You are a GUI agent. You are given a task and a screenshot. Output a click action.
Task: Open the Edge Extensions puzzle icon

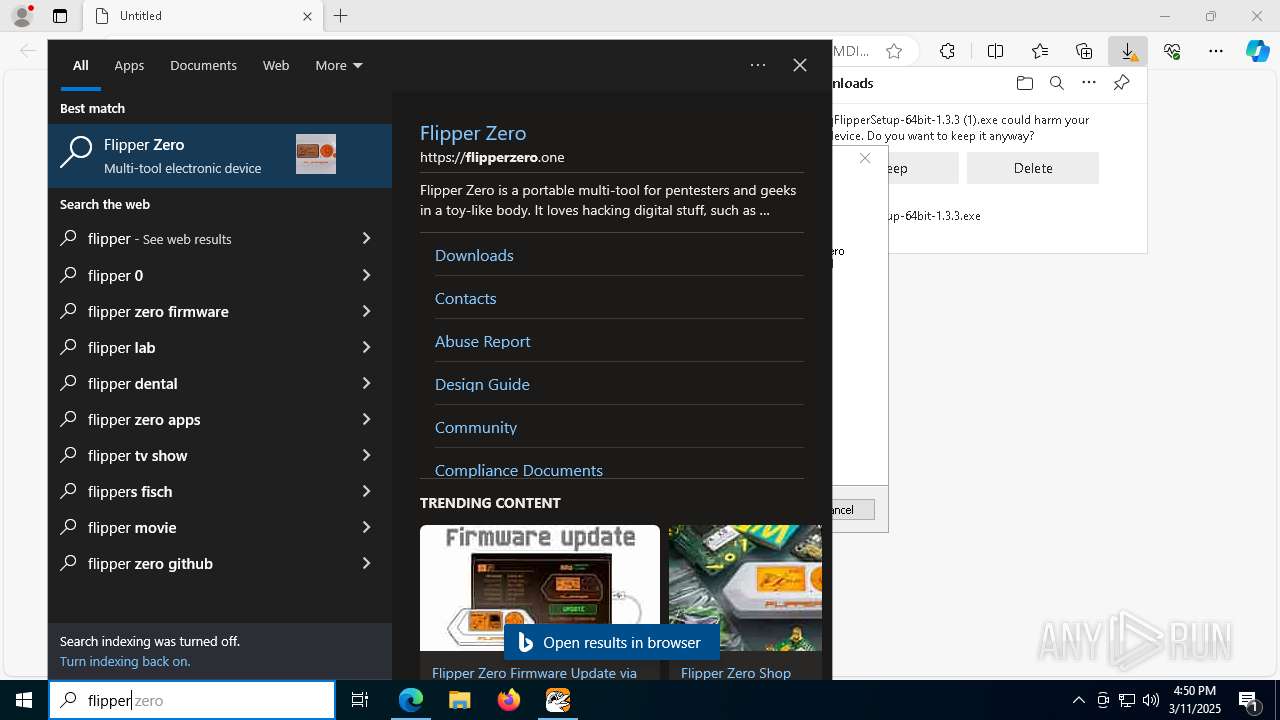tap(947, 51)
